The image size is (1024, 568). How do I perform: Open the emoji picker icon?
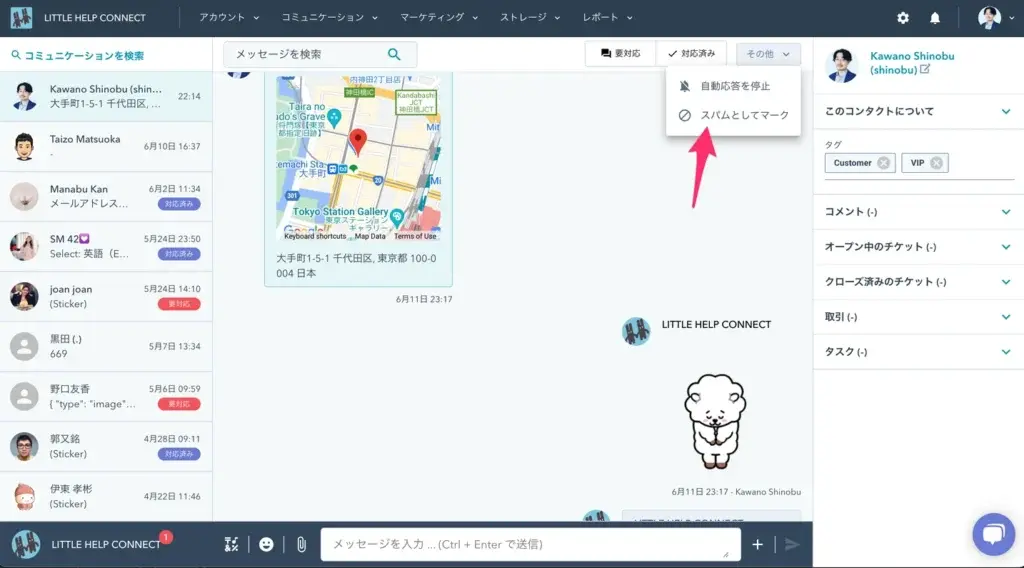click(x=266, y=544)
